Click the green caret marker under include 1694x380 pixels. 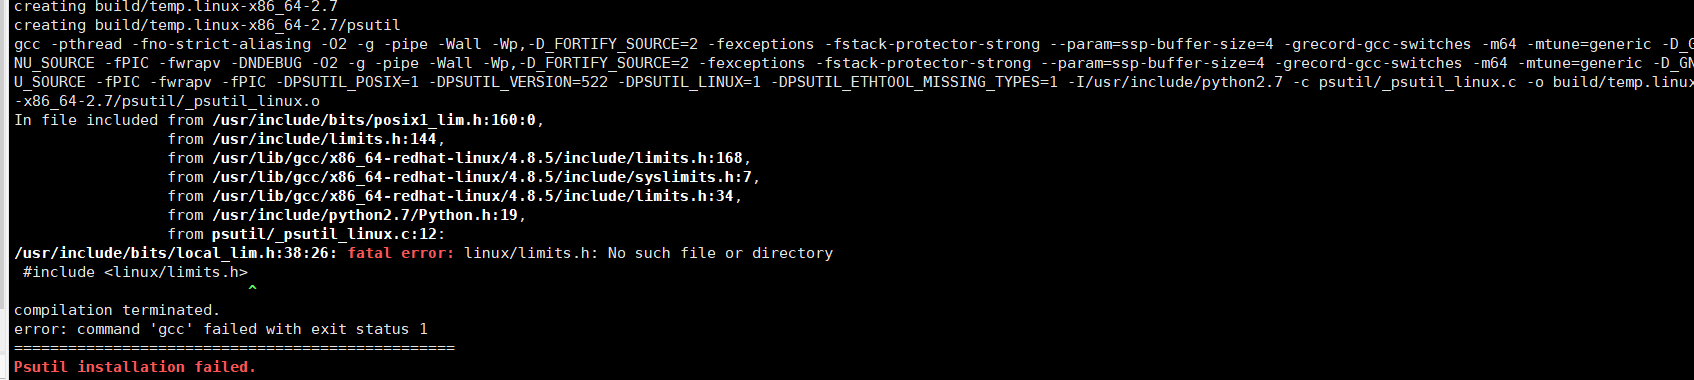click(x=252, y=289)
